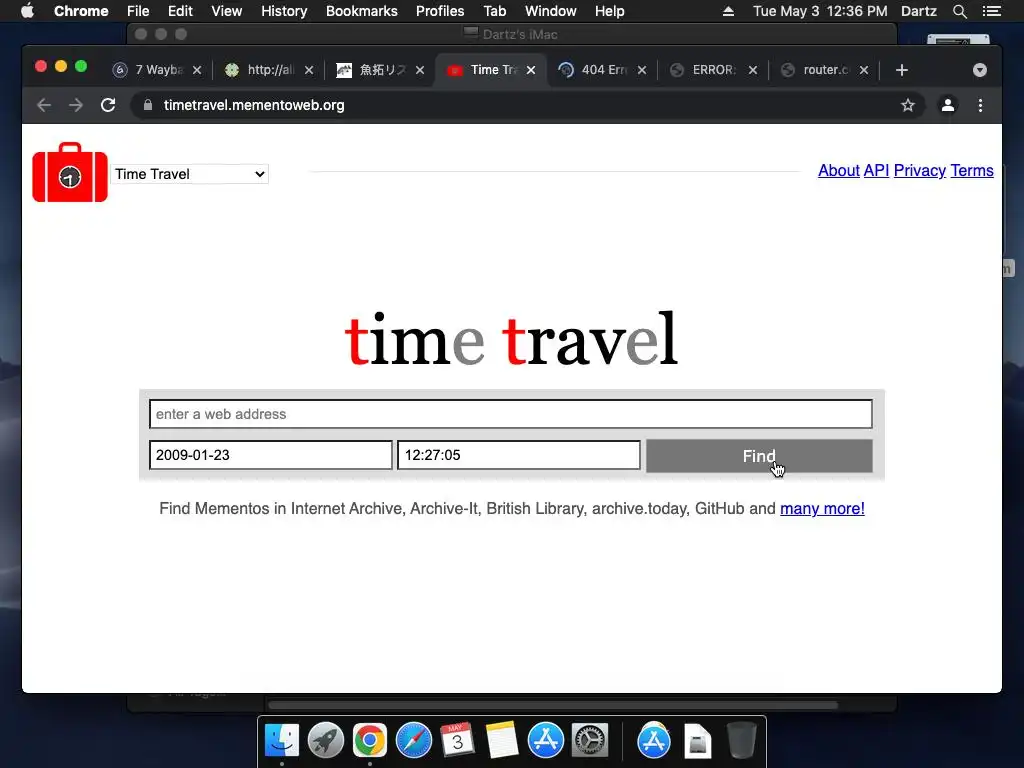The image size is (1024, 768).
Task: Click the time field showing 12:27:05
Action: [519, 455]
